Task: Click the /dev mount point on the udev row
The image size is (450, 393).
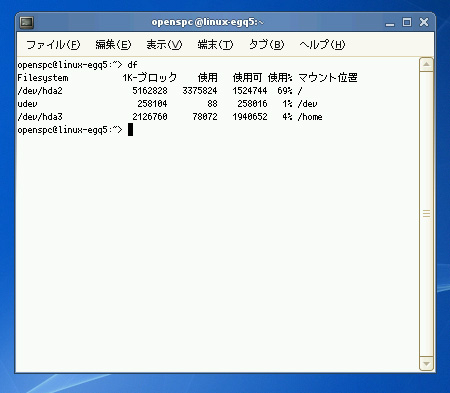Action: point(307,104)
